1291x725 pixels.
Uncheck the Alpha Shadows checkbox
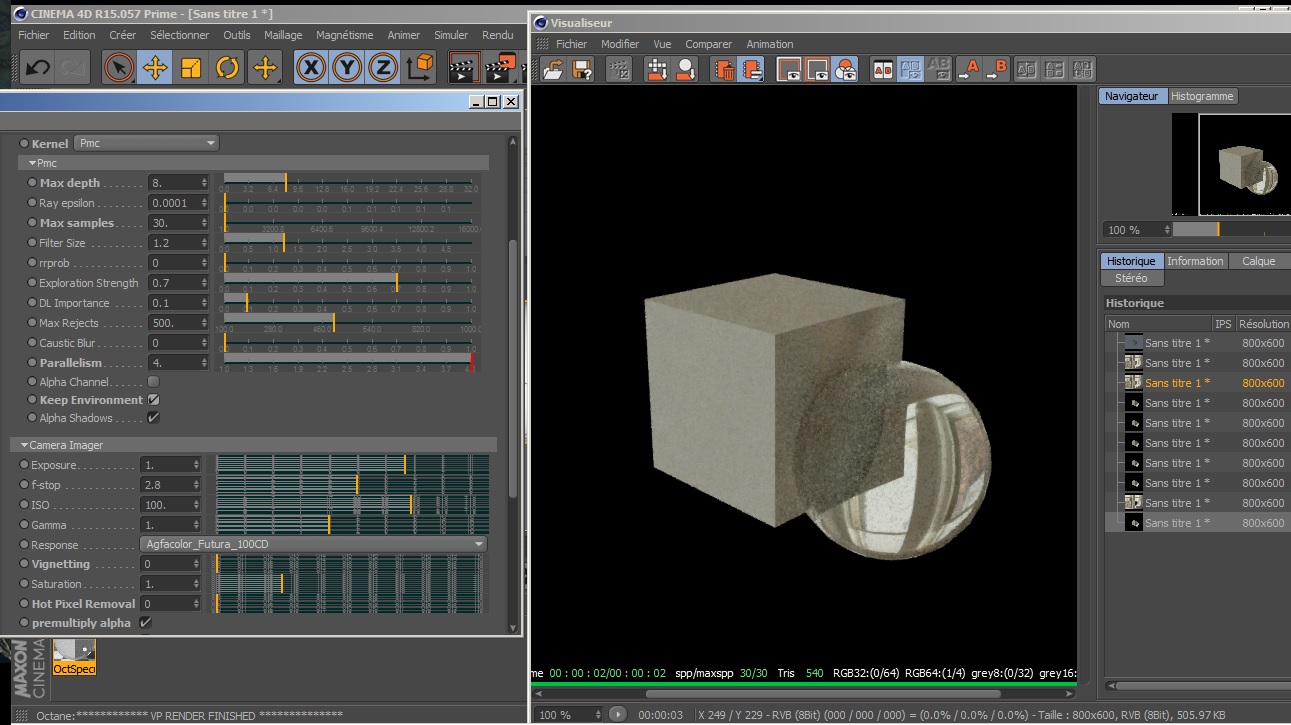153,418
